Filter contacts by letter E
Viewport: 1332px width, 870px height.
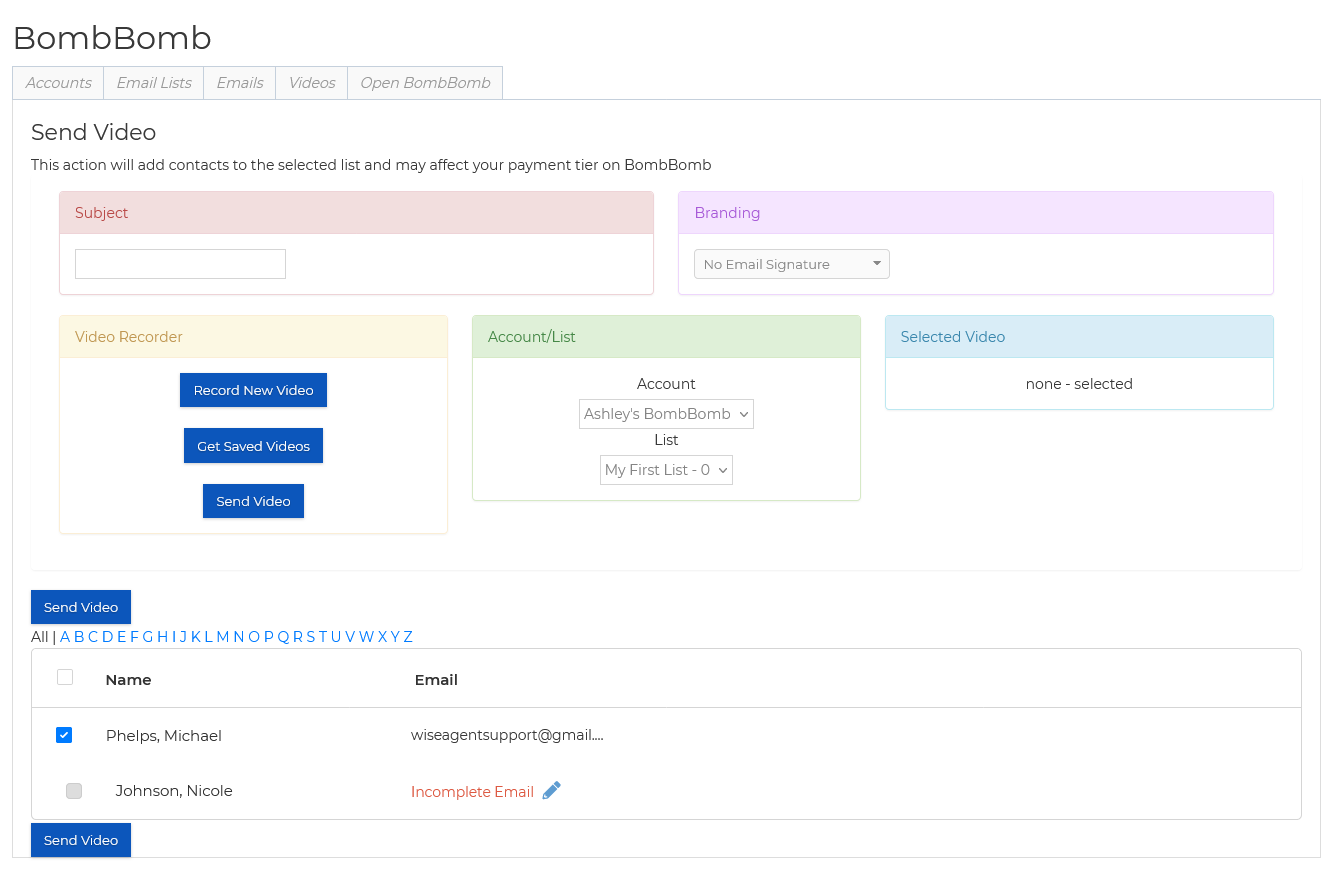click(122, 637)
